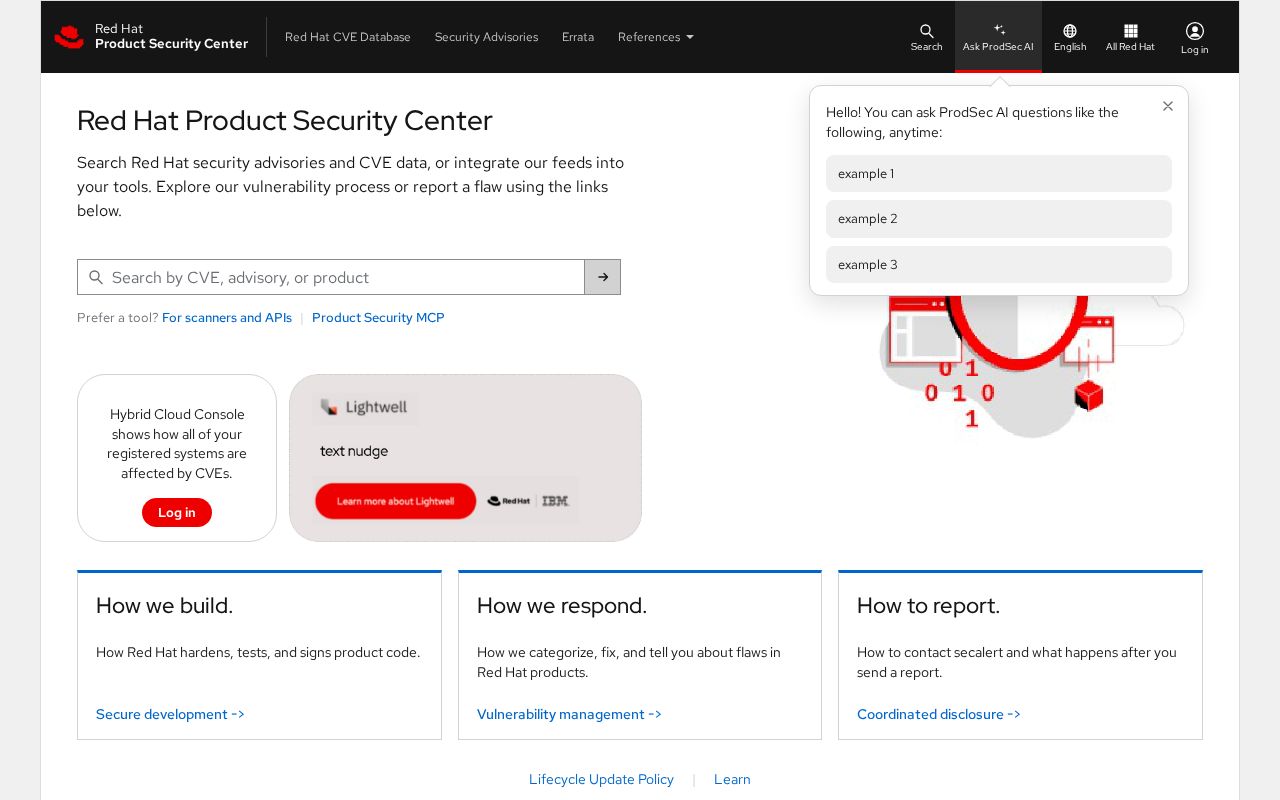Open the Errata navigation item
This screenshot has height=800, width=1280.
click(x=578, y=37)
